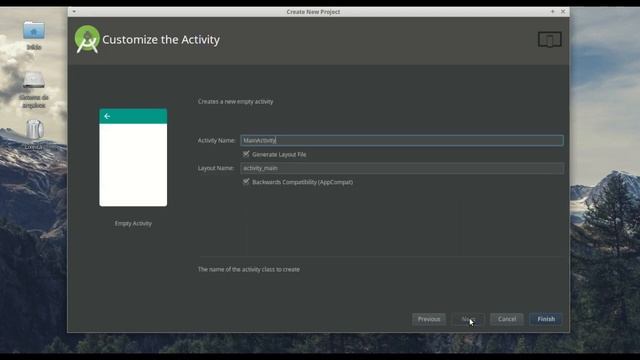Image resolution: width=640 pixels, height=360 pixels.
Task: Open the window menu arrow in the title bar
Action: click(x=74, y=11)
